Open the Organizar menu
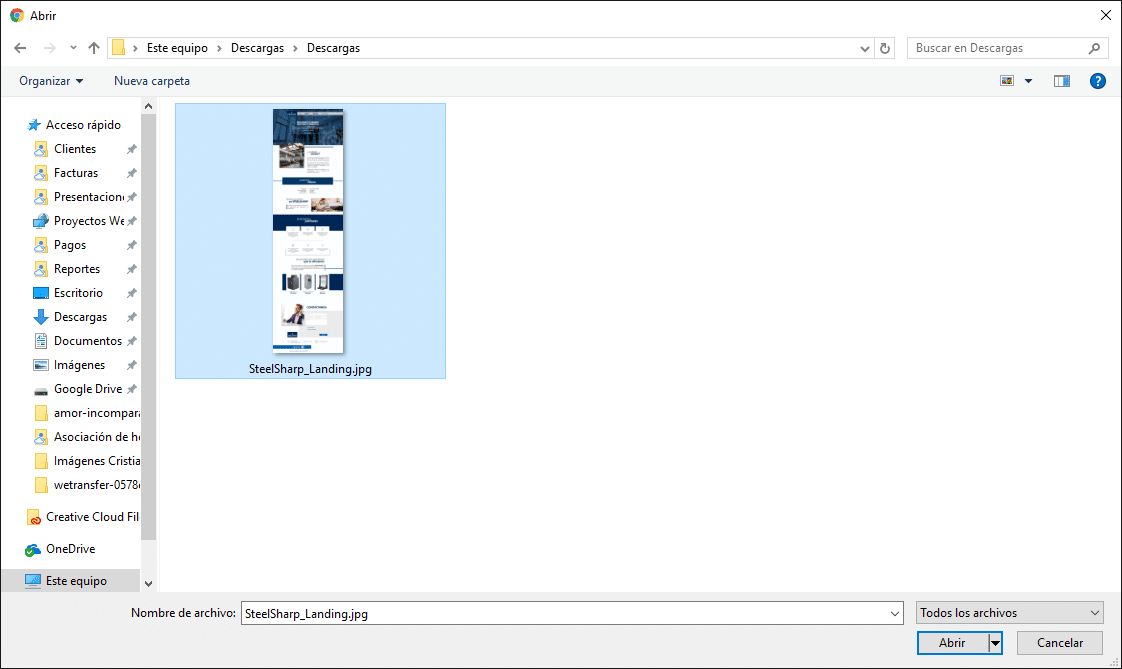Viewport: 1122px width, 669px height. click(x=51, y=81)
